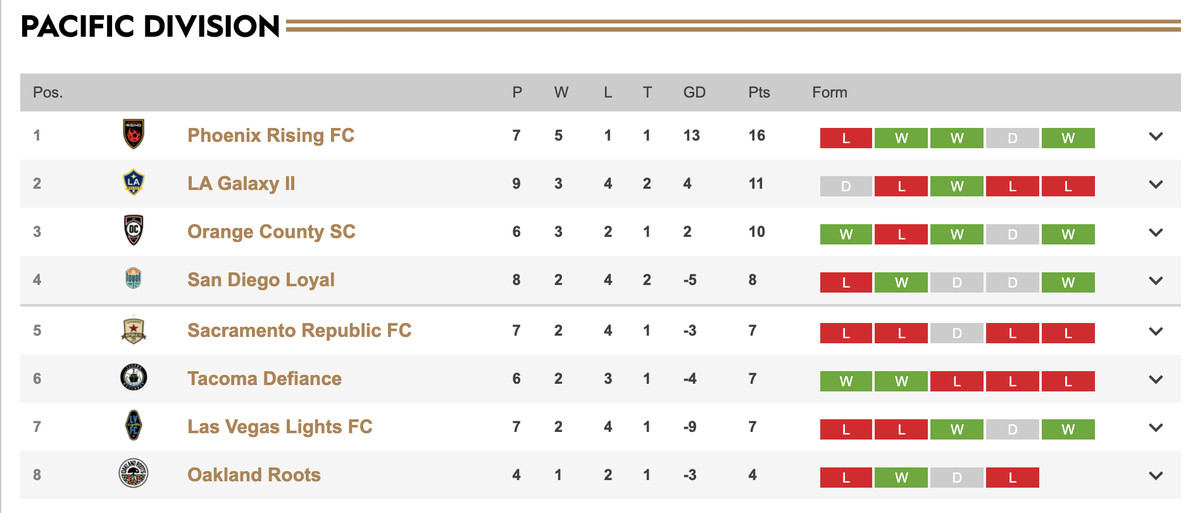
Task: Open the Sacramento Republic FC team link
Action: pos(299,330)
